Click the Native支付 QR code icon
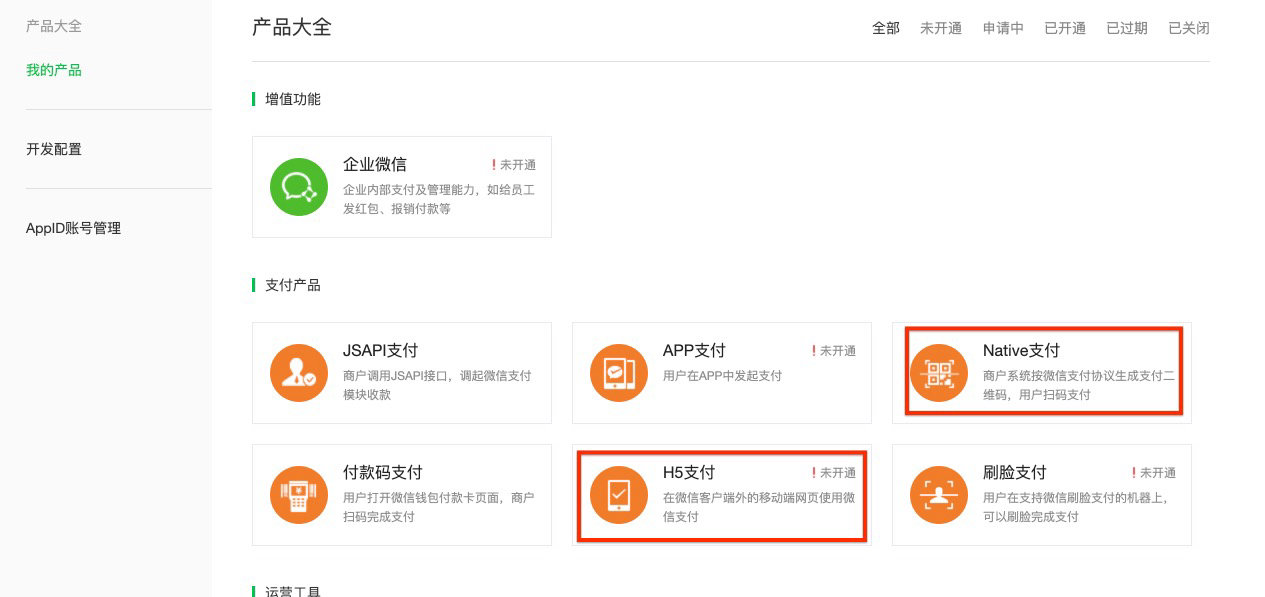Screen dimensions: 1265x597 [x=939, y=373]
